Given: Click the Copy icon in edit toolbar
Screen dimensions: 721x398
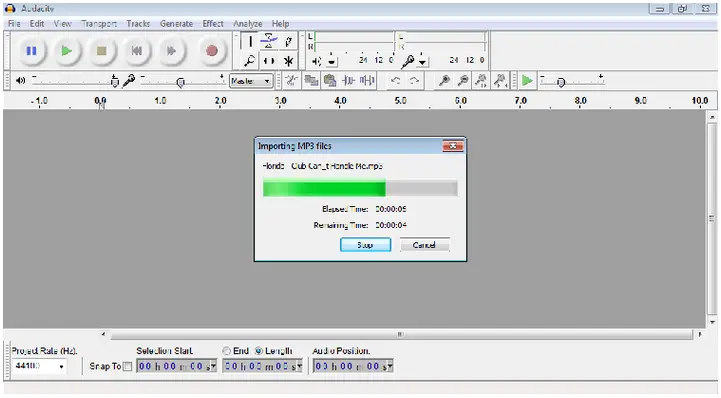Looking at the screenshot, I should pos(311,81).
